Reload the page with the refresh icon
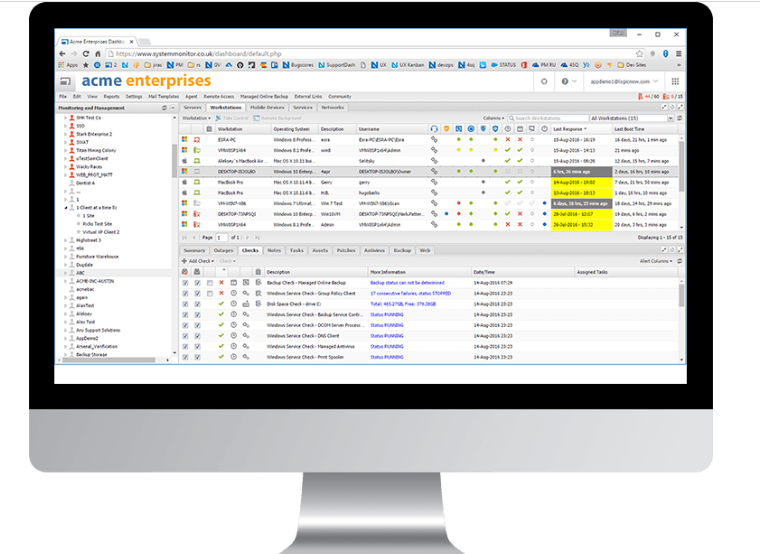Image resolution: width=760 pixels, height=554 pixels. click(x=86, y=54)
